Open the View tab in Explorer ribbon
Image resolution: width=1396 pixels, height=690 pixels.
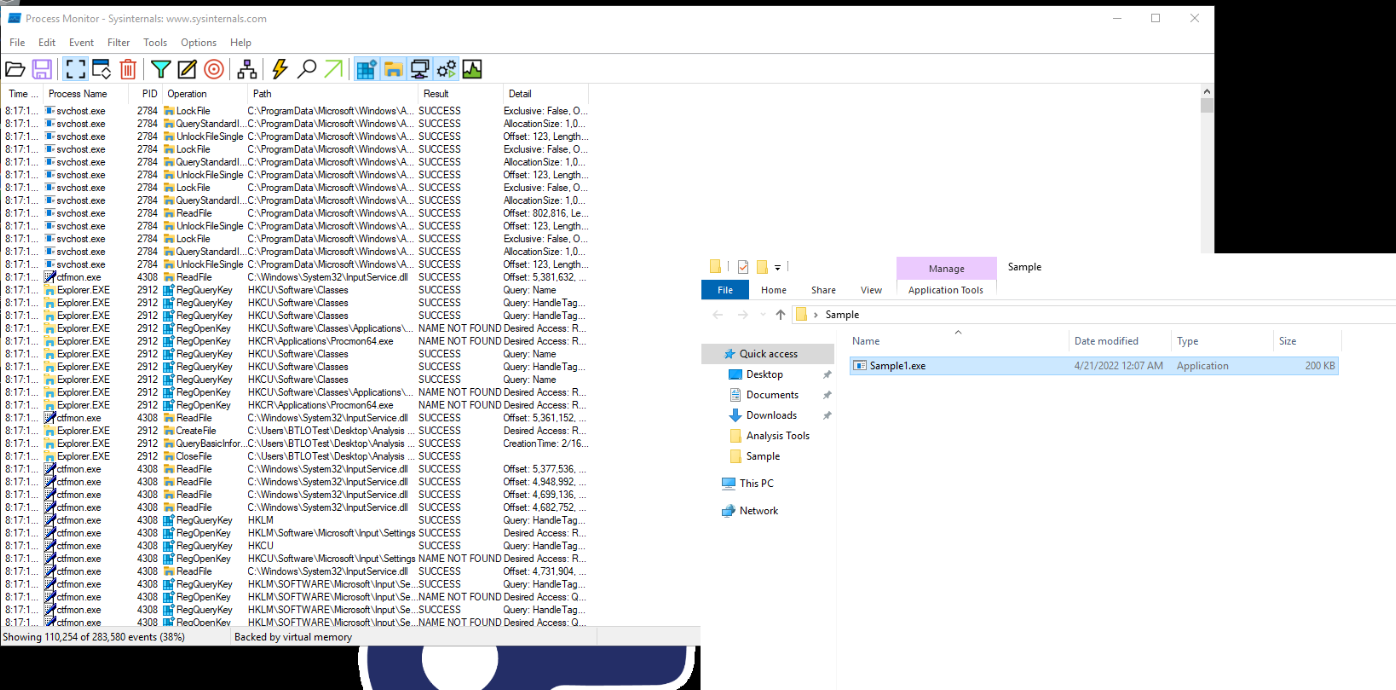coord(872,290)
